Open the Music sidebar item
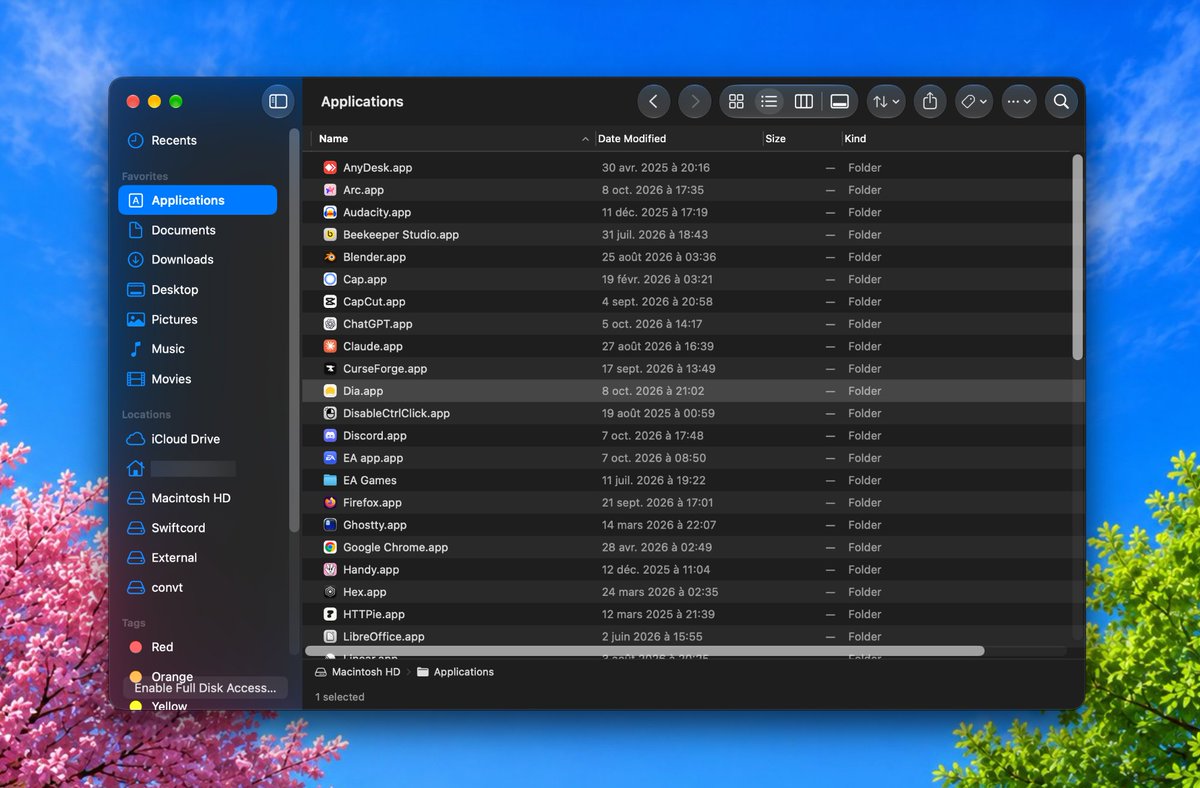This screenshot has height=788, width=1200. (x=197, y=349)
